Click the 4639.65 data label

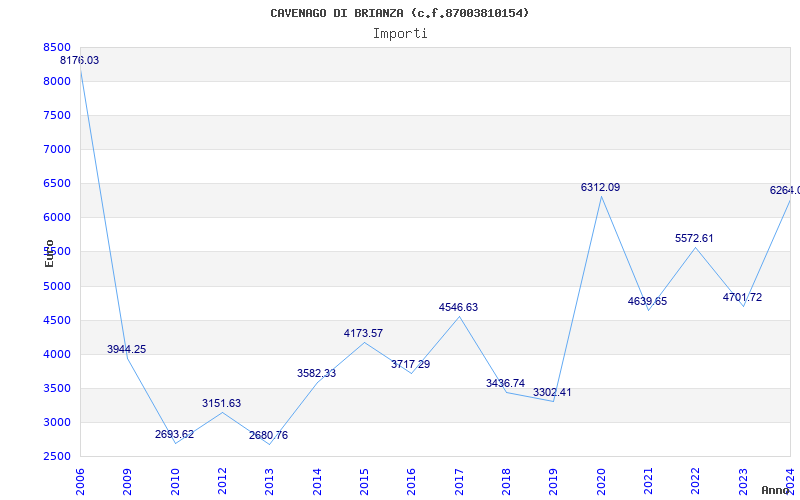click(647, 301)
